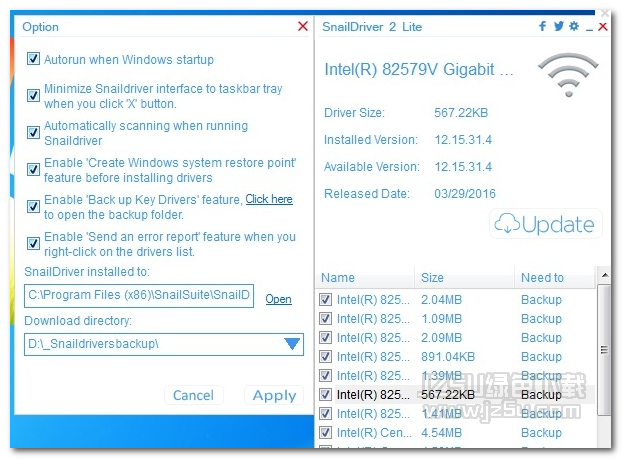The height and width of the screenshot is (459, 622).
Task: Uncheck the 891.04KB Intel driver row
Action: (x=326, y=357)
